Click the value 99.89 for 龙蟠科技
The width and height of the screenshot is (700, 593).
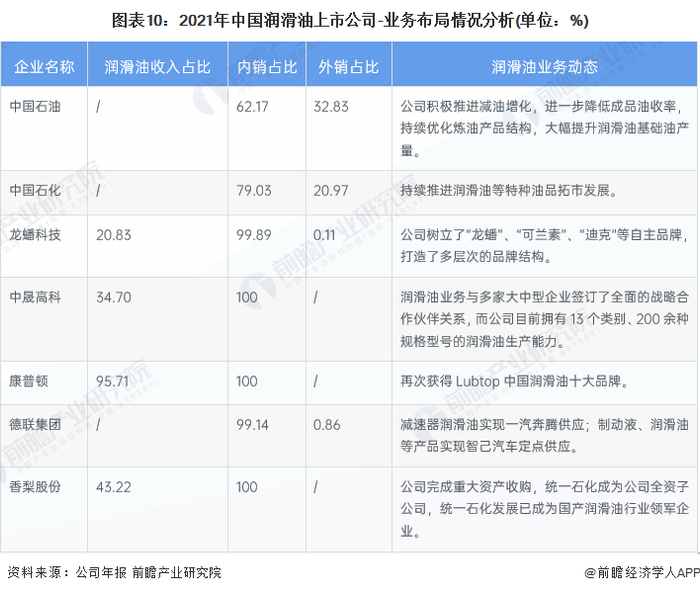[254, 235]
